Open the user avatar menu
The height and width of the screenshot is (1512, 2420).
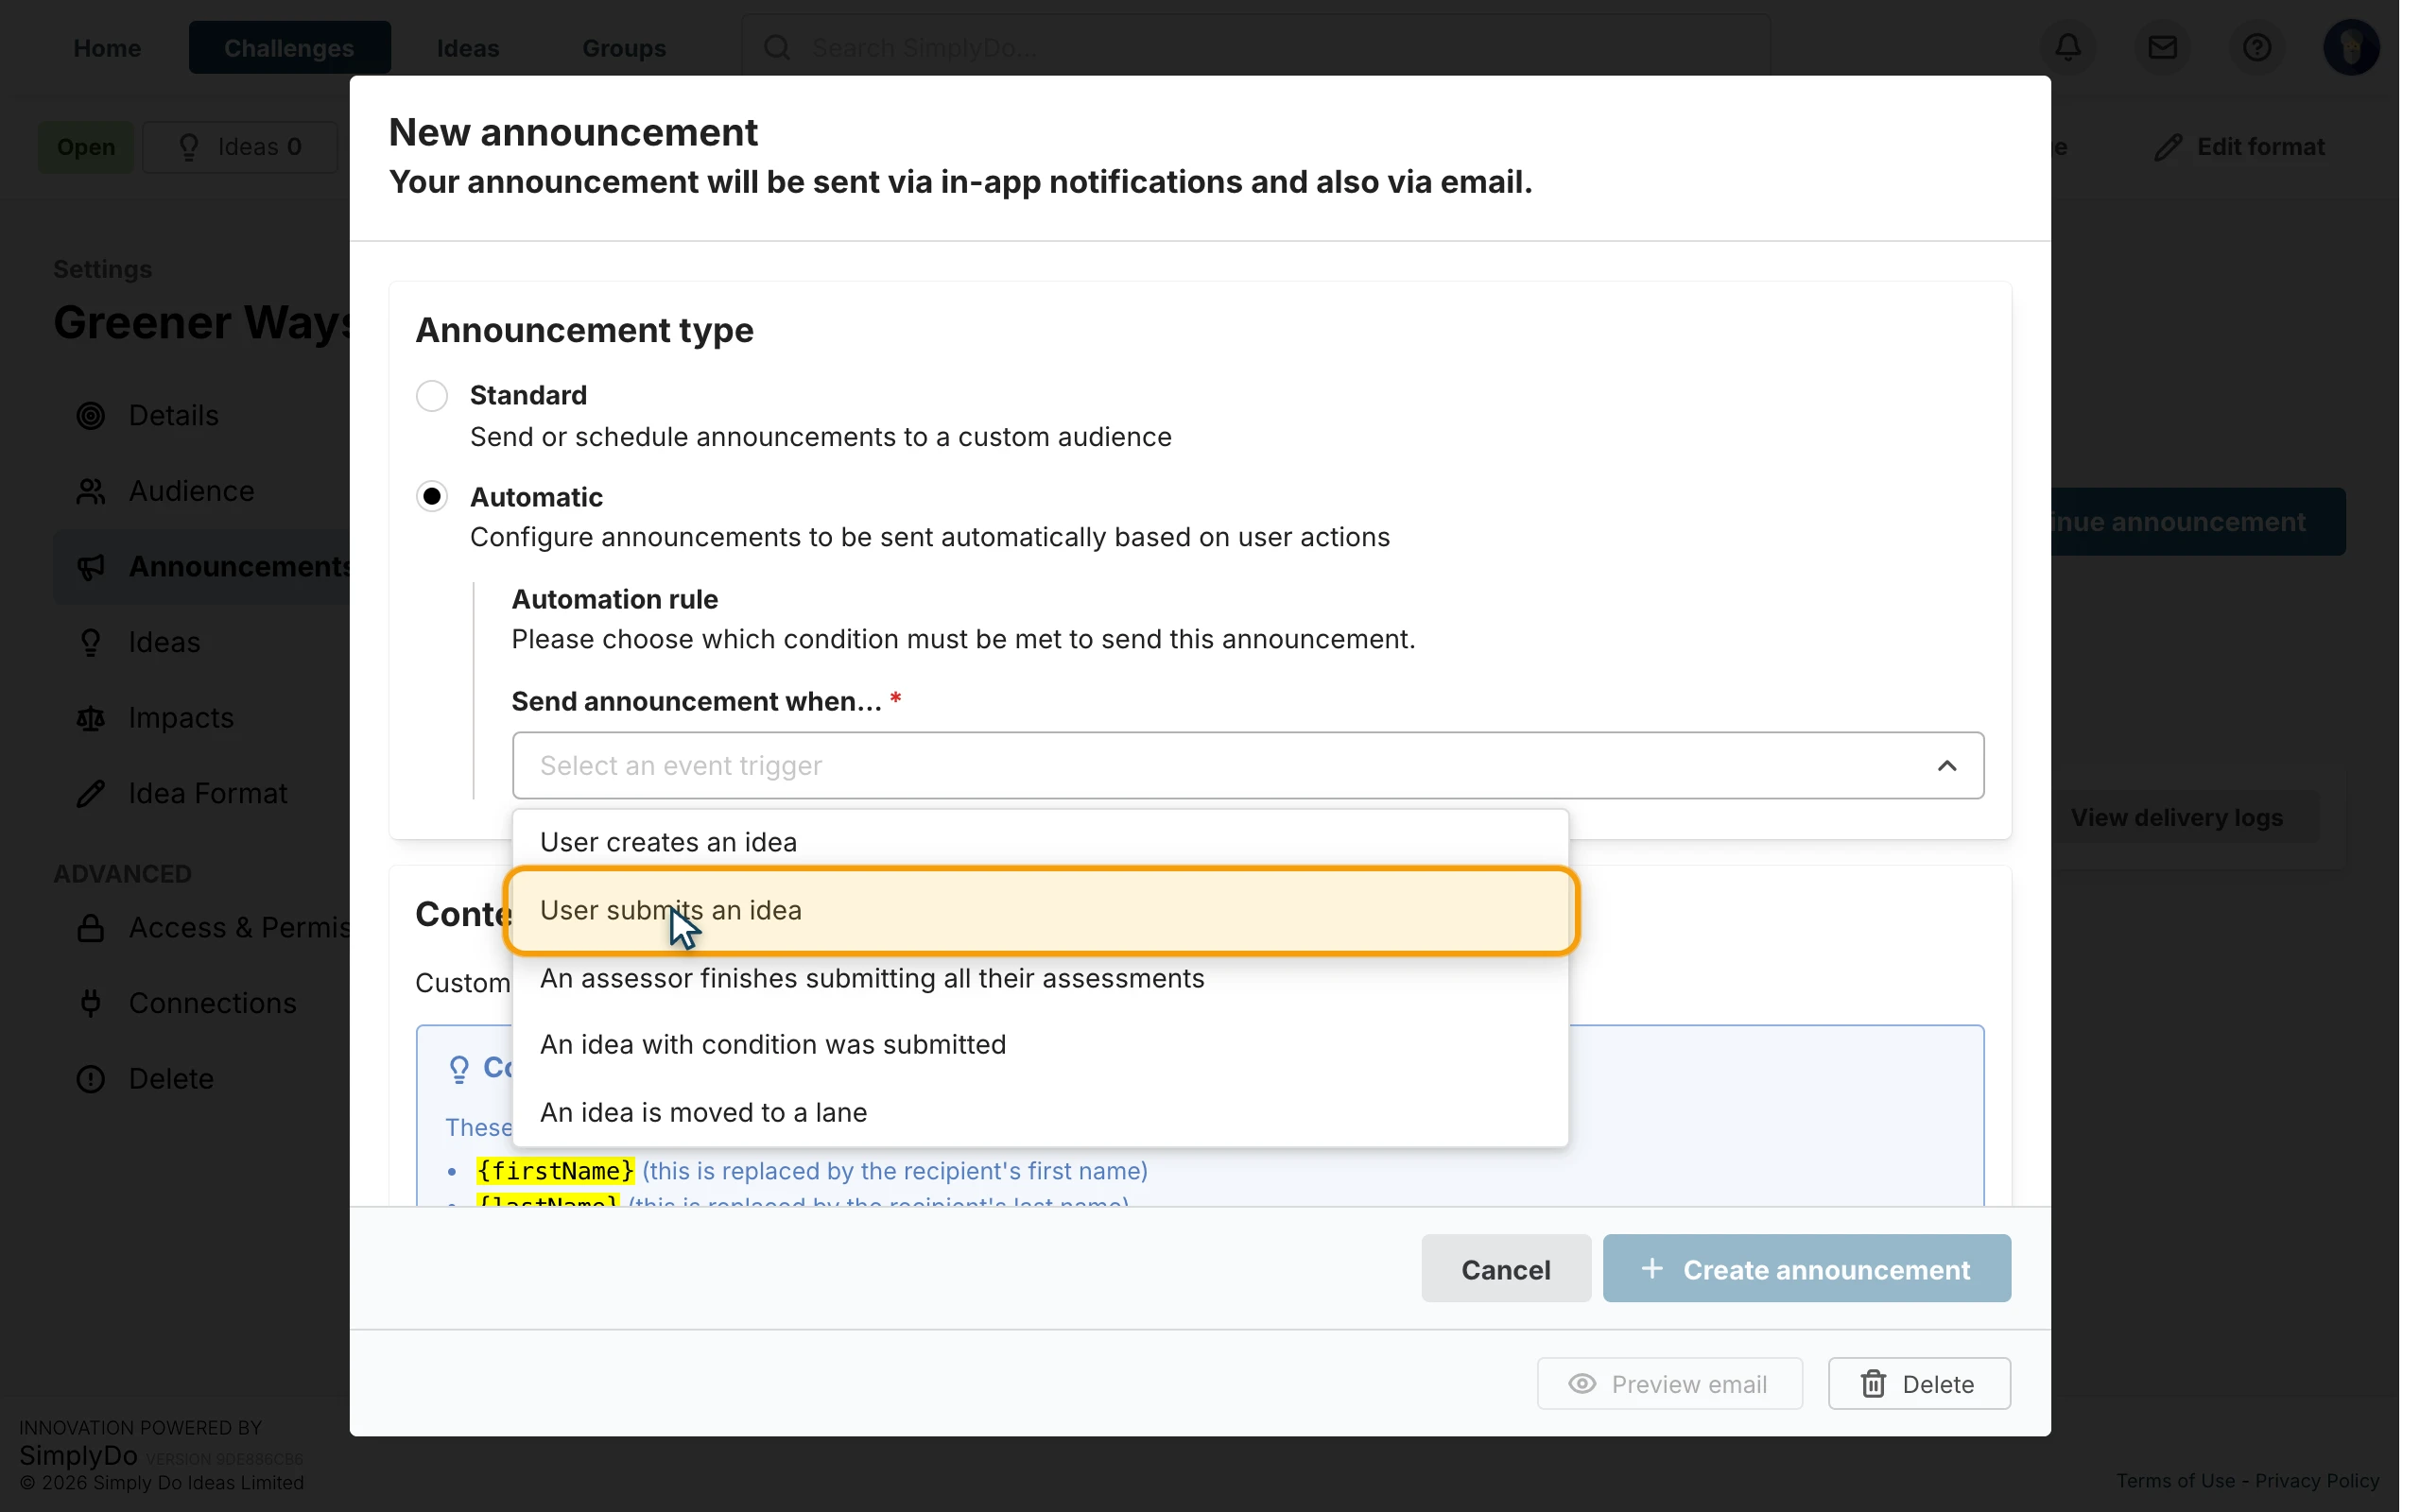2351,47
